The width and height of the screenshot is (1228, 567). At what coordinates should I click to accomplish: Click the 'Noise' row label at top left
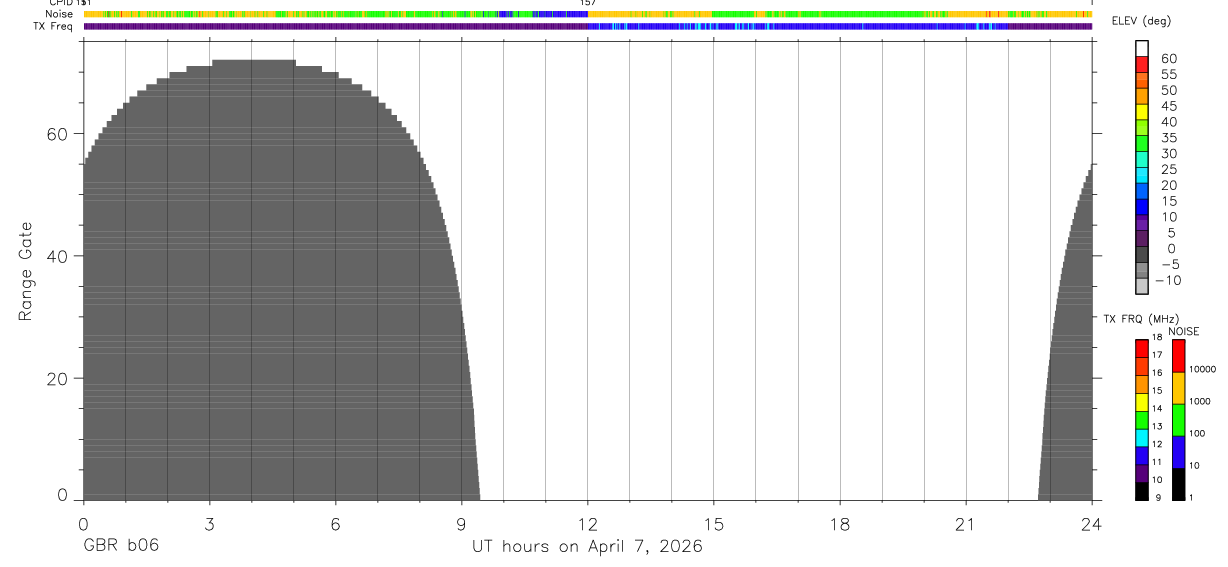click(59, 14)
